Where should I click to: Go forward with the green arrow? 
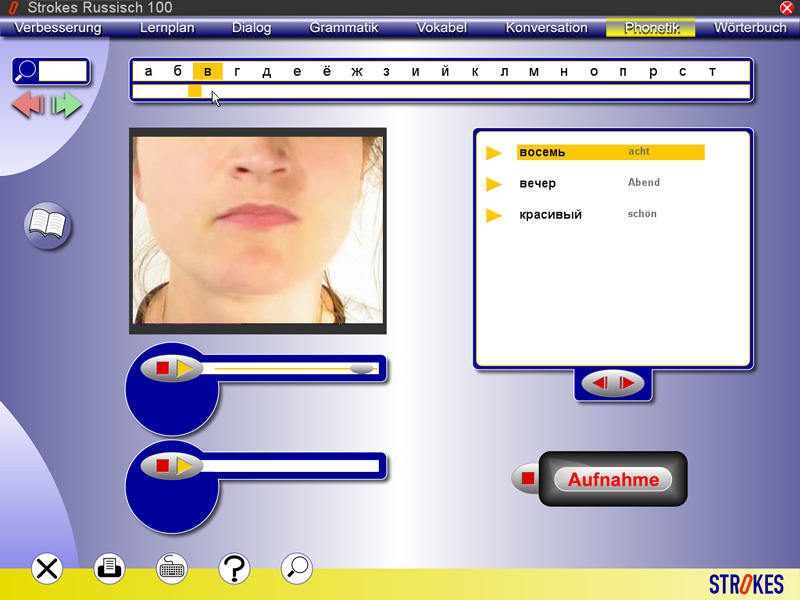pos(66,105)
